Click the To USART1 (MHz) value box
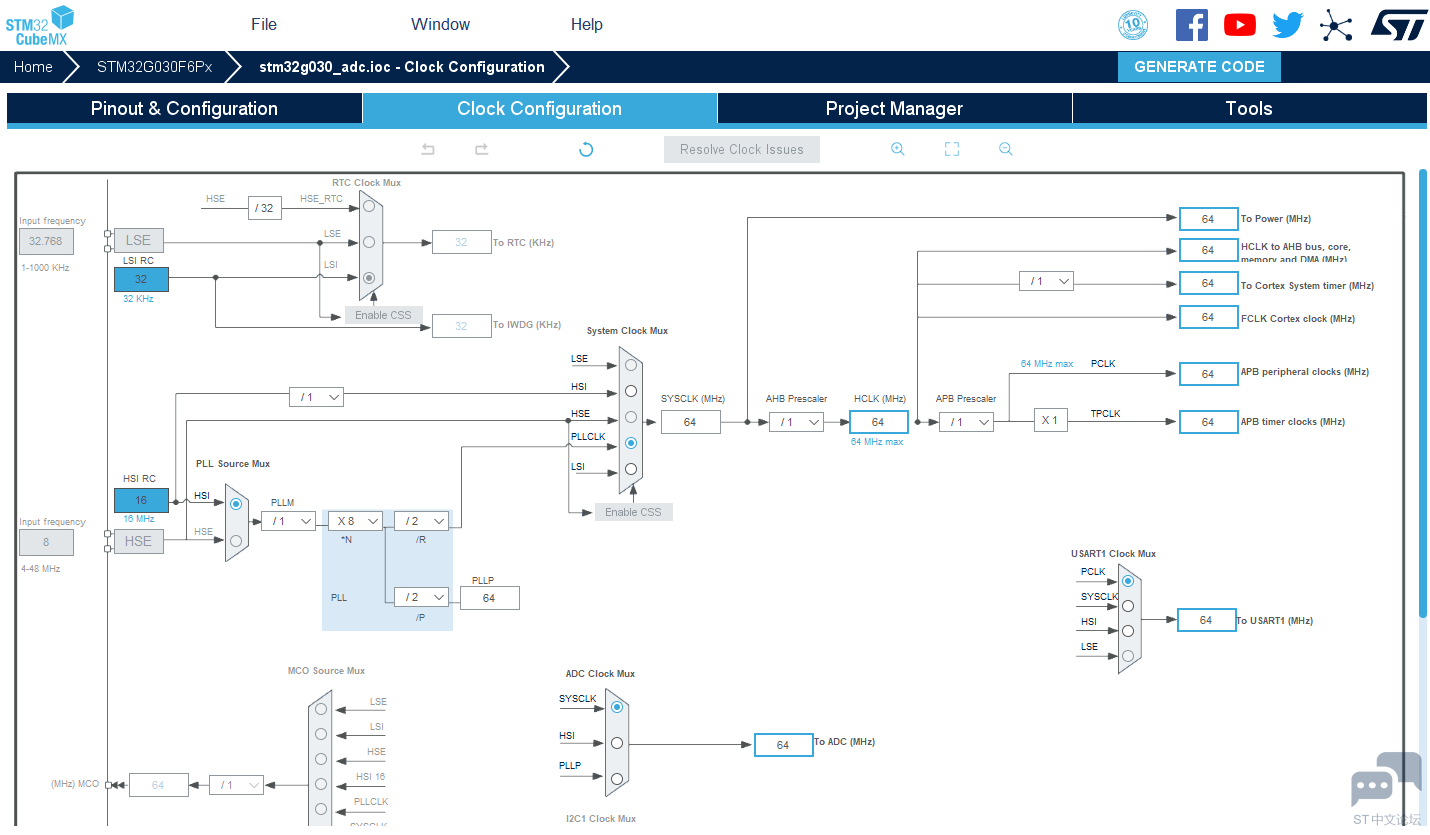Viewport: 1430px width, 835px height. pyautogui.click(x=1206, y=620)
